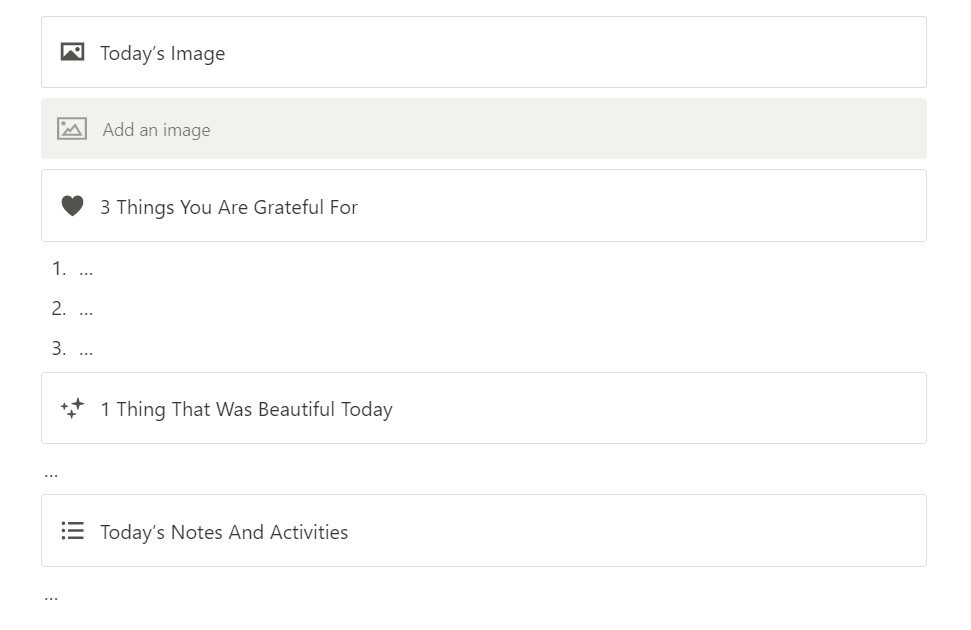Click the Today's Notes And Activities heading text
Screen dimensions: 971x630
pyautogui.click(x=224, y=533)
